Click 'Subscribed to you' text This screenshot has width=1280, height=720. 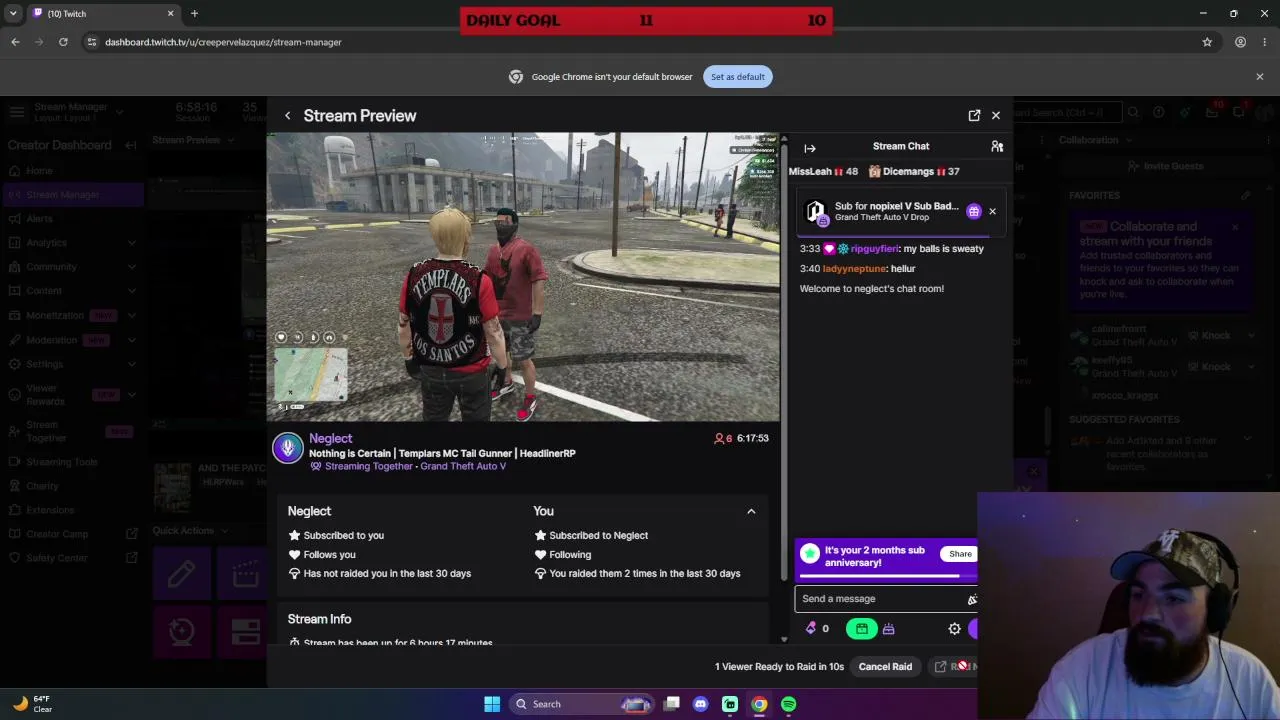click(x=343, y=536)
